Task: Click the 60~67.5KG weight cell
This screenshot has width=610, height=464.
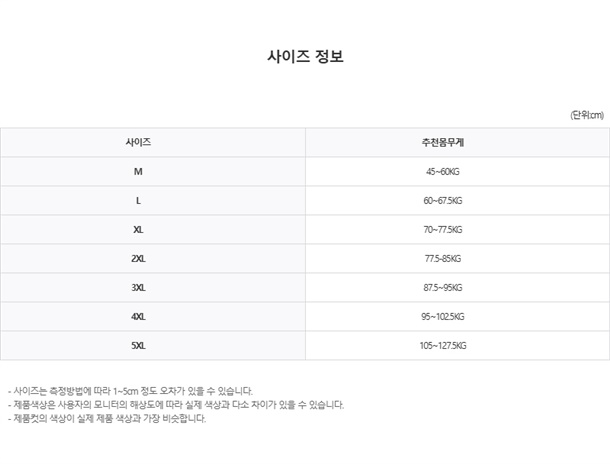Action: click(x=442, y=200)
